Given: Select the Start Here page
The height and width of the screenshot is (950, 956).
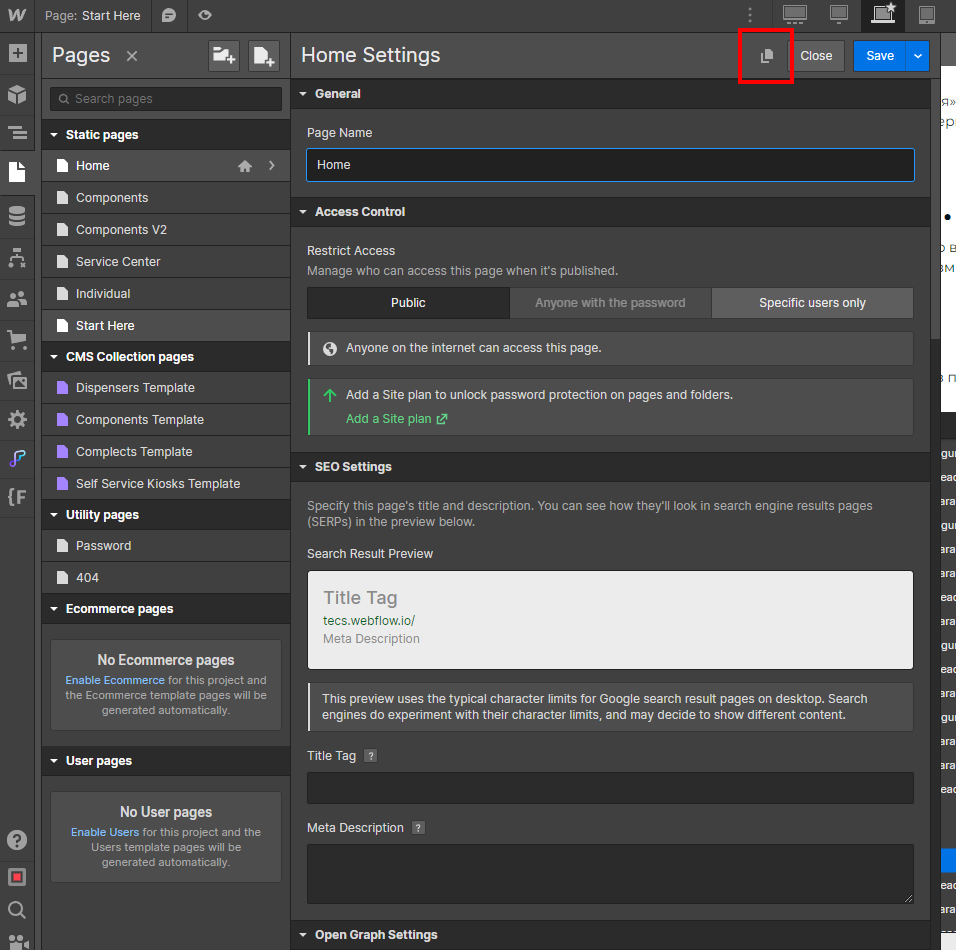Looking at the screenshot, I should pyautogui.click(x=166, y=326).
